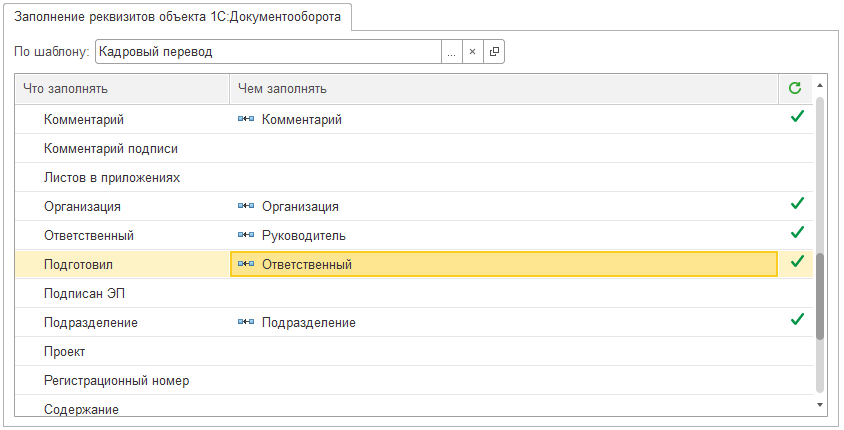Image resolution: width=844 pixels, height=430 pixels.
Task: Open the template in a separate window
Action: click(494, 52)
